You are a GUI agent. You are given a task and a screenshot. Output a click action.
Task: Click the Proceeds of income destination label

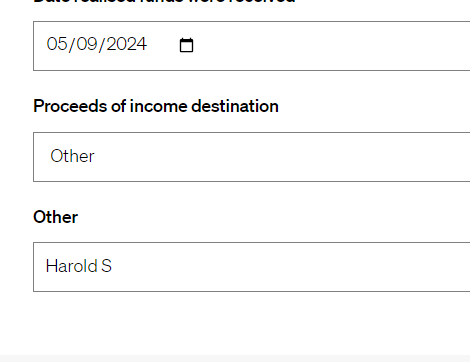click(x=156, y=106)
